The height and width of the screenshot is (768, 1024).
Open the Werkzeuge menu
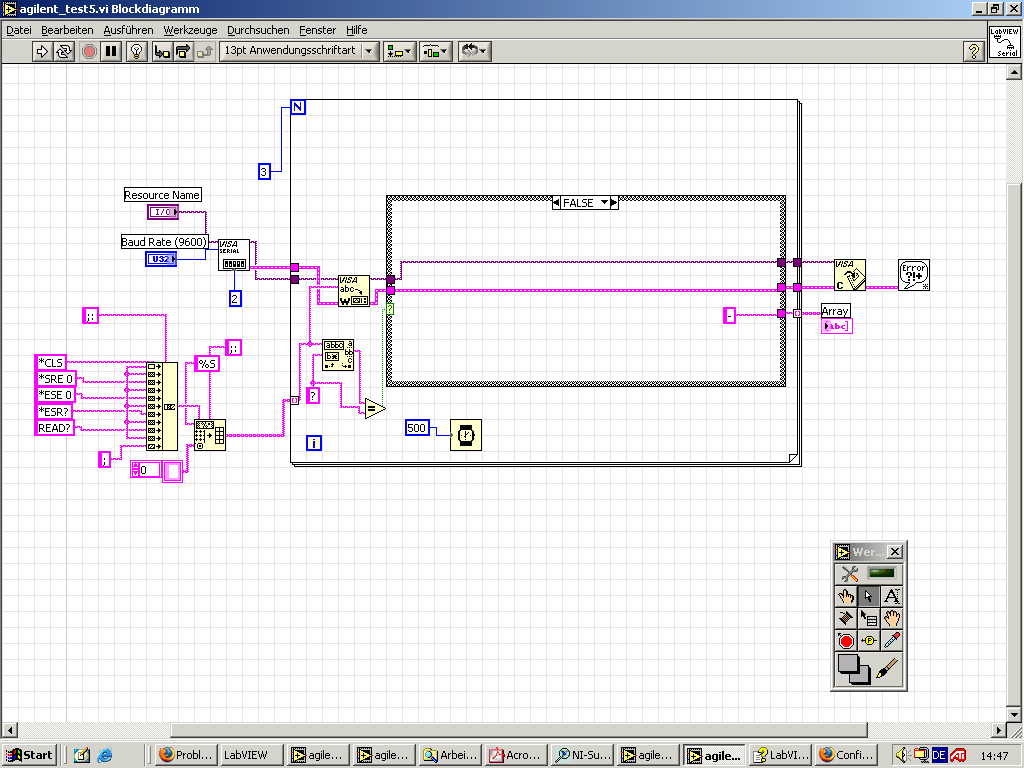pos(188,30)
